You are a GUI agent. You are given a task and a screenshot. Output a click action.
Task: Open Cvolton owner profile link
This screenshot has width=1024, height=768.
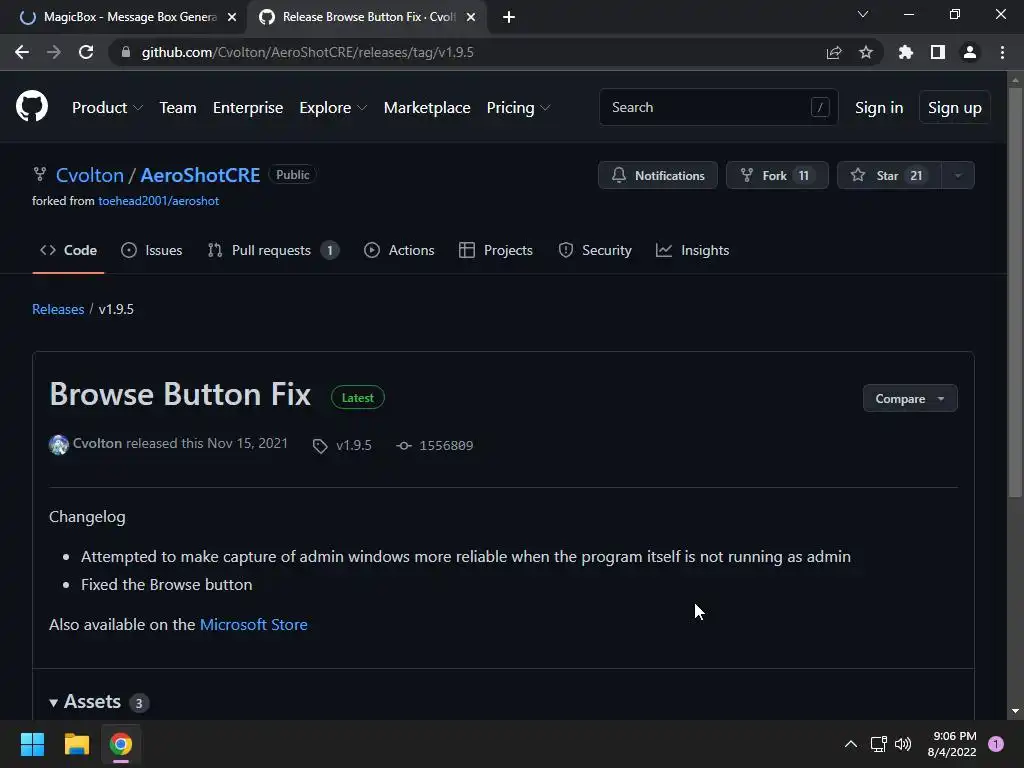(x=89, y=175)
